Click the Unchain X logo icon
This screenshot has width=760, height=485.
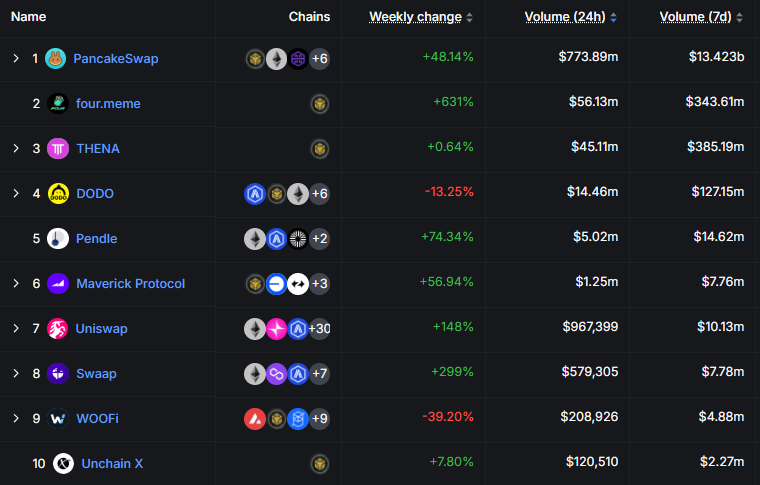click(63, 464)
